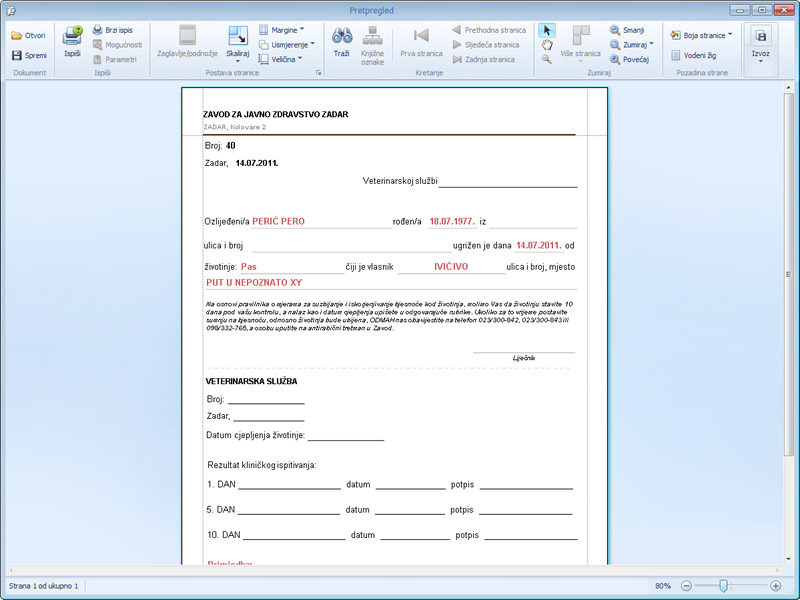This screenshot has height=600, width=800.
Task: Minimize the Pretpregled window
Action: click(x=739, y=10)
